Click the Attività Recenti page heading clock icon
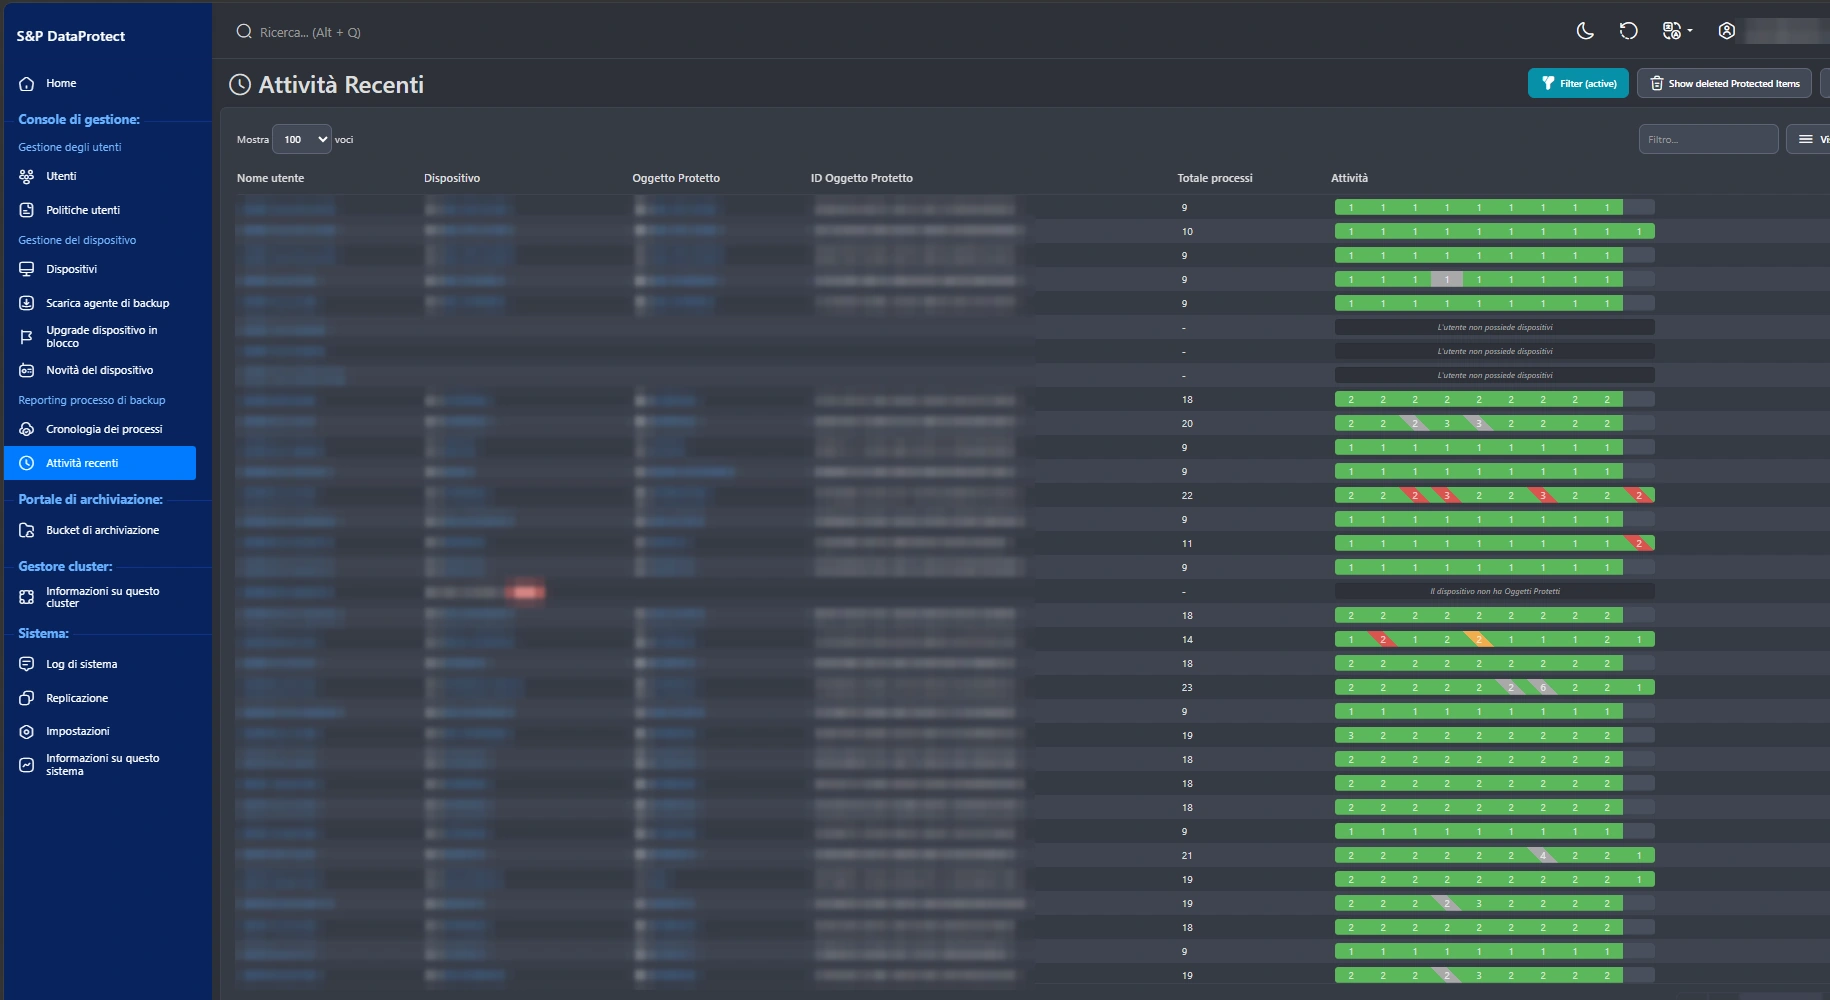1830x1000 pixels. pos(240,85)
